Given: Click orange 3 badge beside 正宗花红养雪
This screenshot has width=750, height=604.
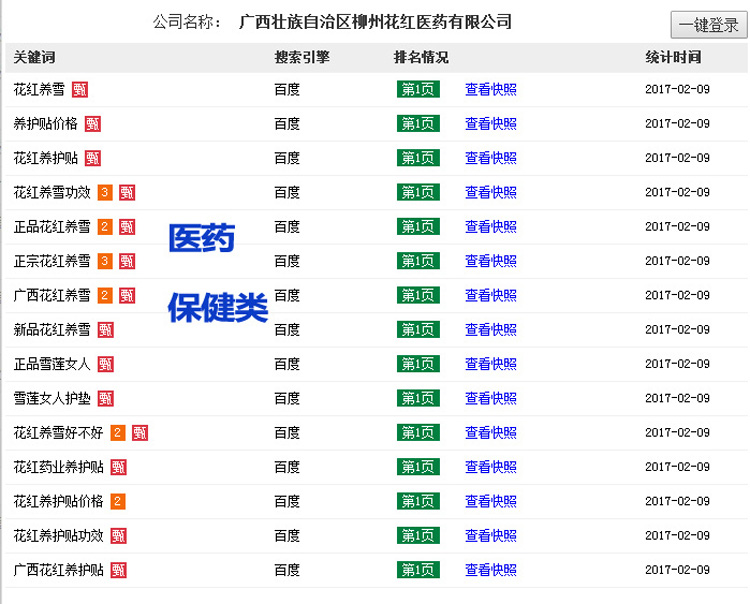Looking at the screenshot, I should tap(105, 261).
